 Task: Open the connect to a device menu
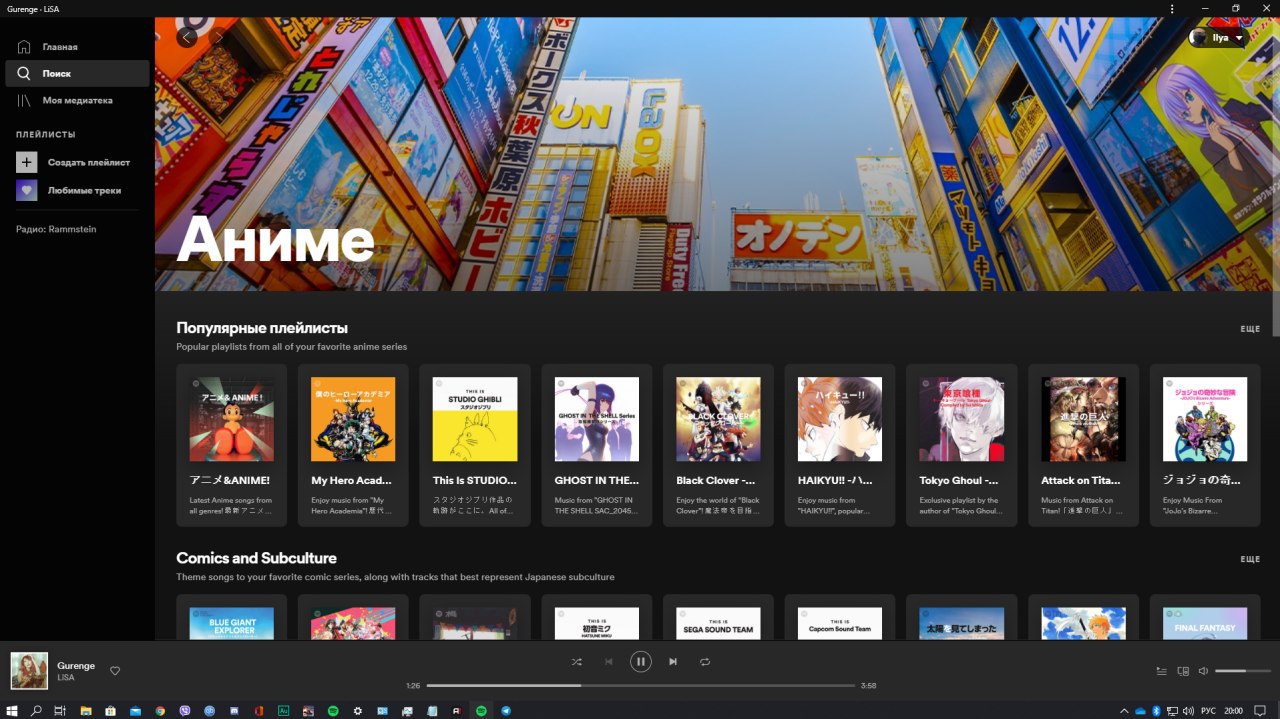(1183, 671)
